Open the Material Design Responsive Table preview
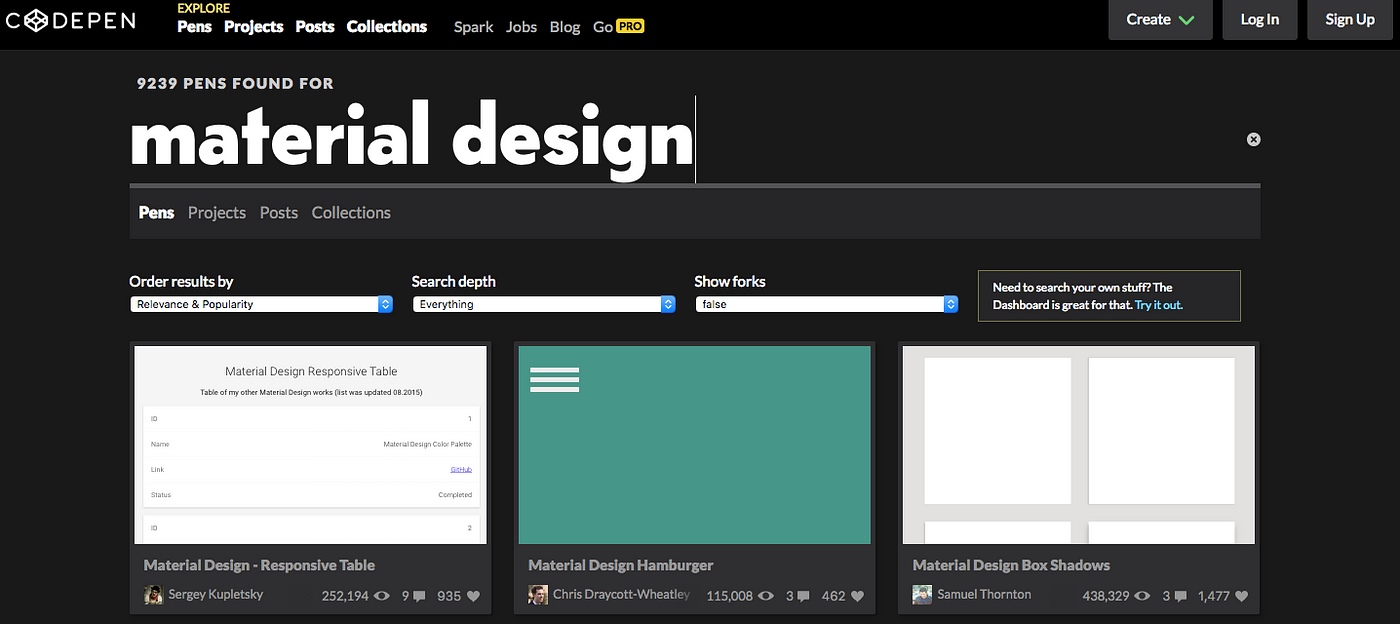 (310, 445)
